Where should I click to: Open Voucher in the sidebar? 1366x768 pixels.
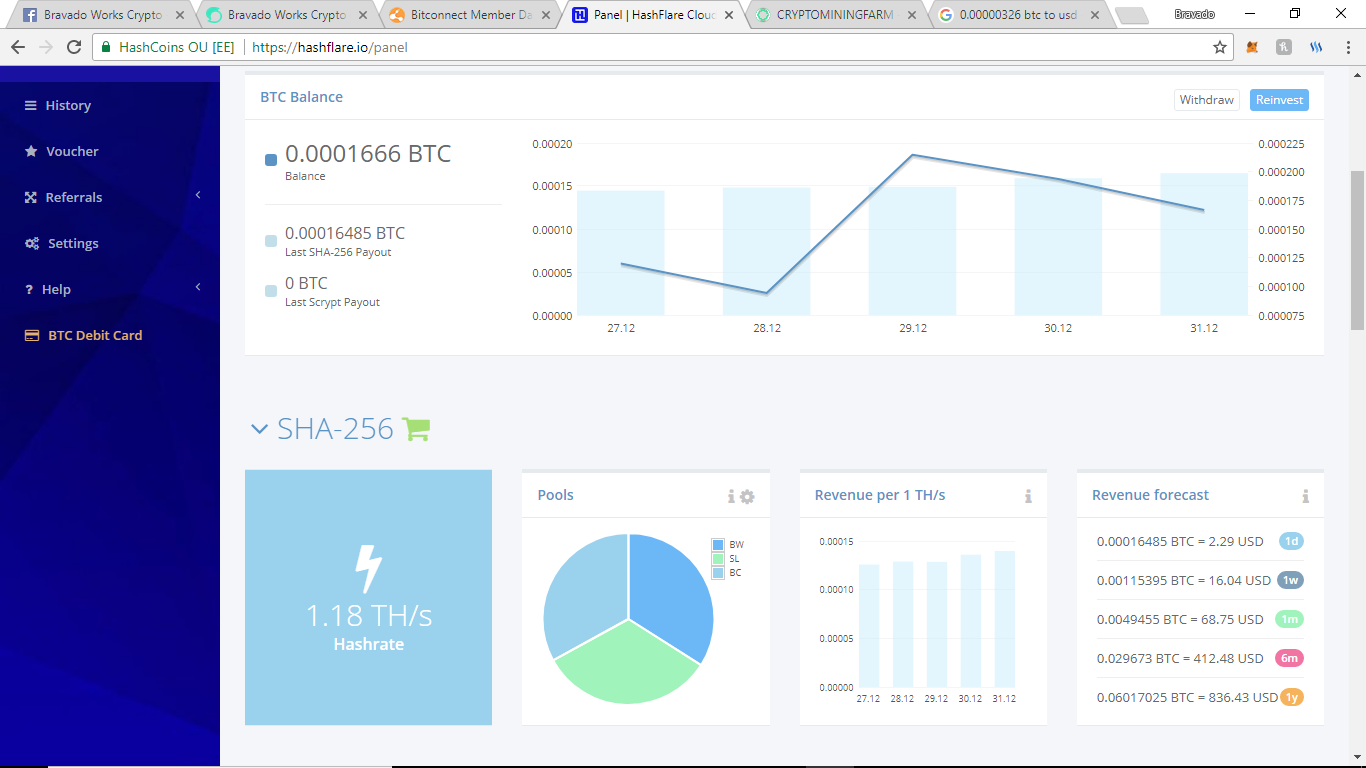coord(72,151)
